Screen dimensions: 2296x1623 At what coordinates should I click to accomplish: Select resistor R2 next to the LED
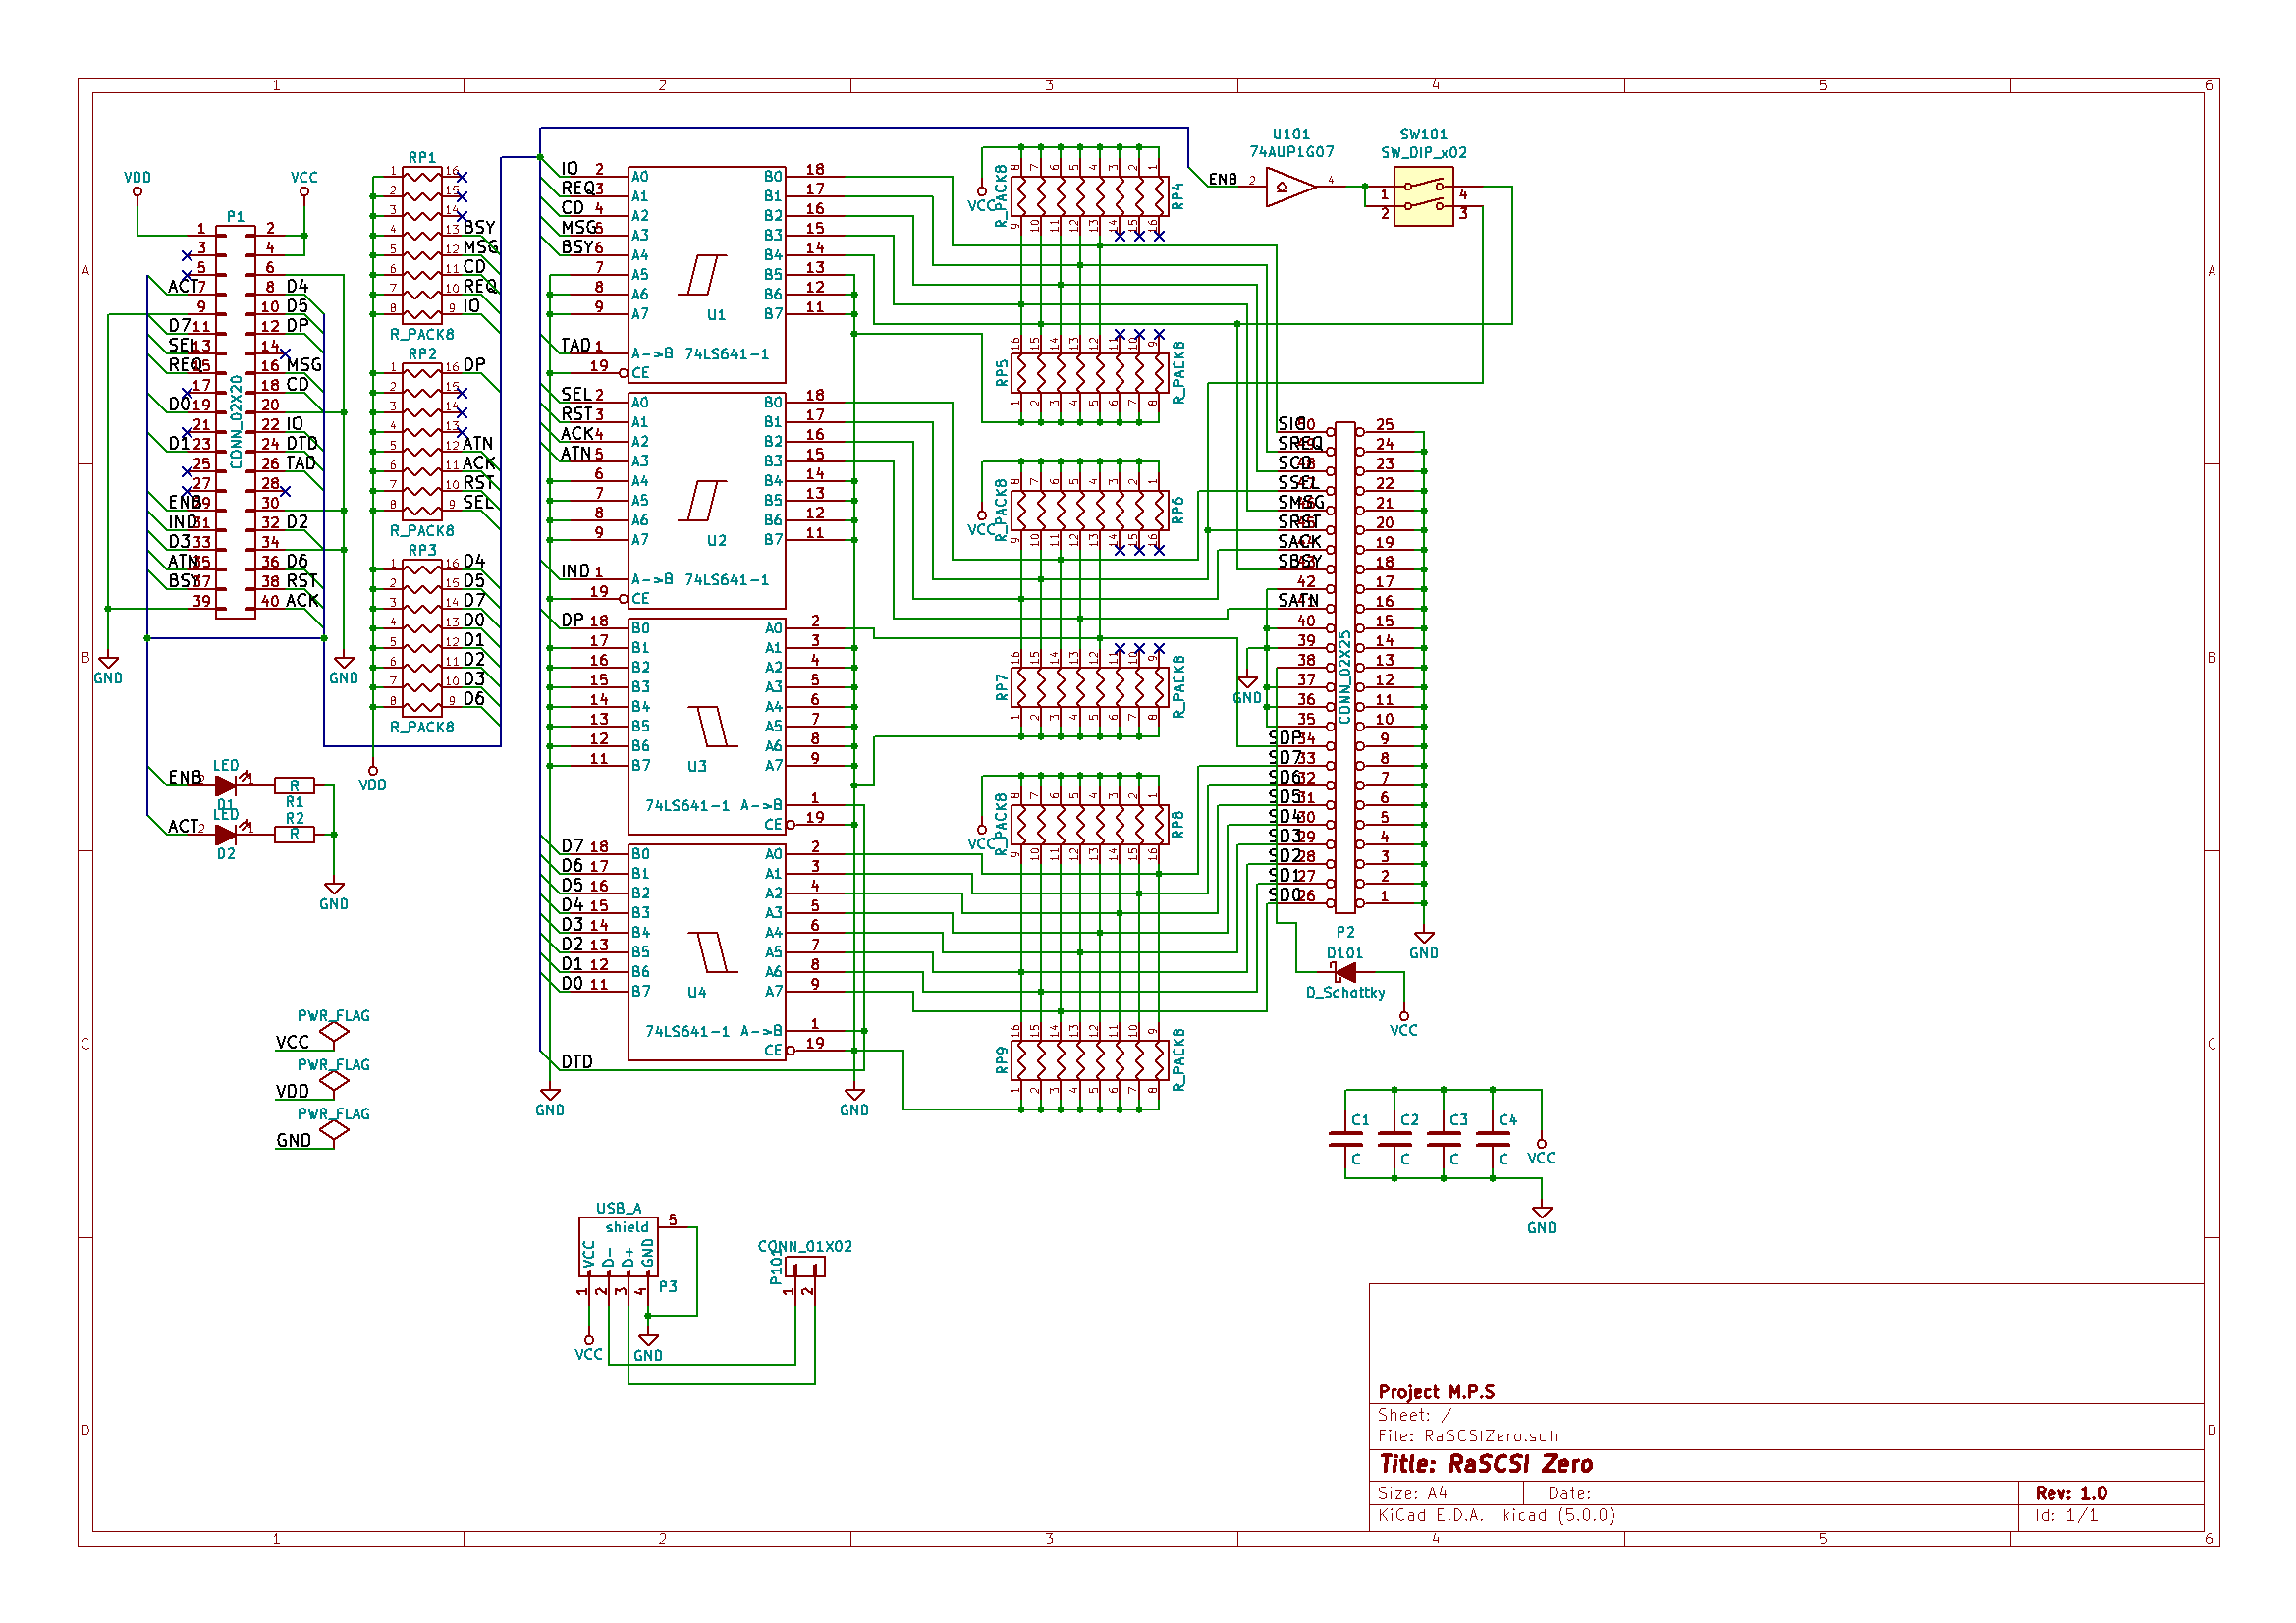click(x=294, y=834)
